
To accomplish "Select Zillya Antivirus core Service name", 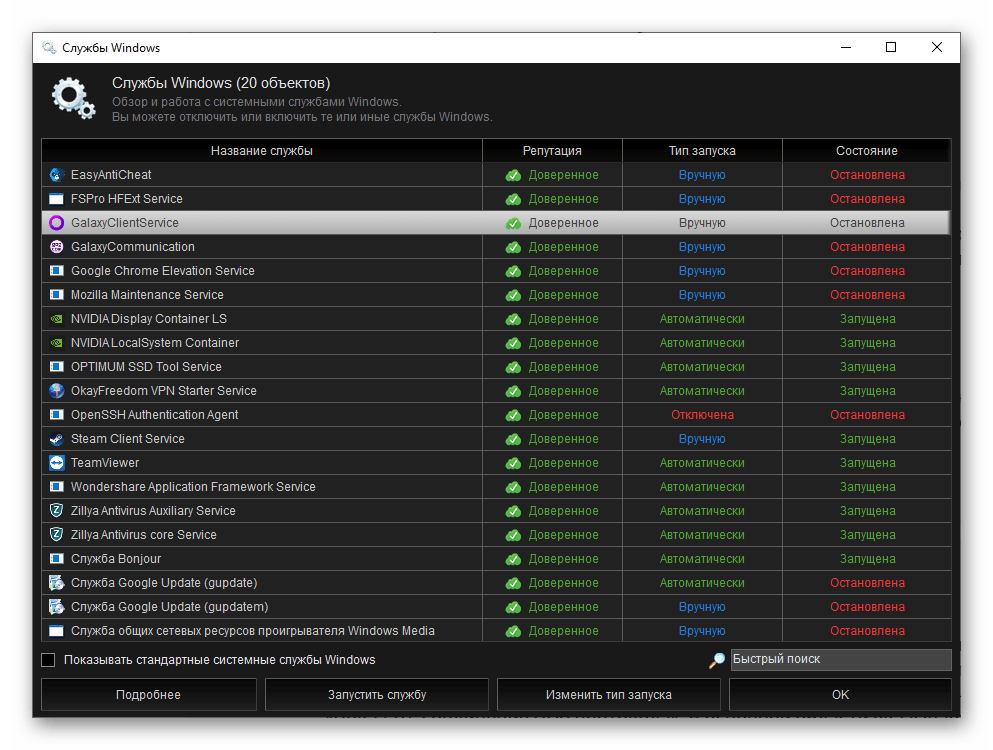I will 144,535.
